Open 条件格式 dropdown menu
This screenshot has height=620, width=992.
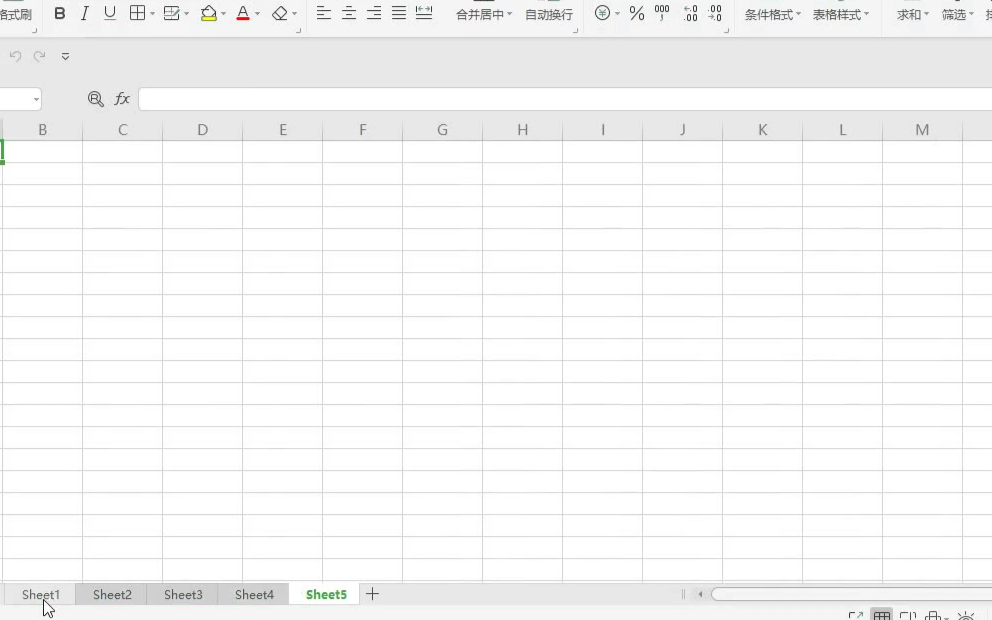pyautogui.click(x=772, y=15)
